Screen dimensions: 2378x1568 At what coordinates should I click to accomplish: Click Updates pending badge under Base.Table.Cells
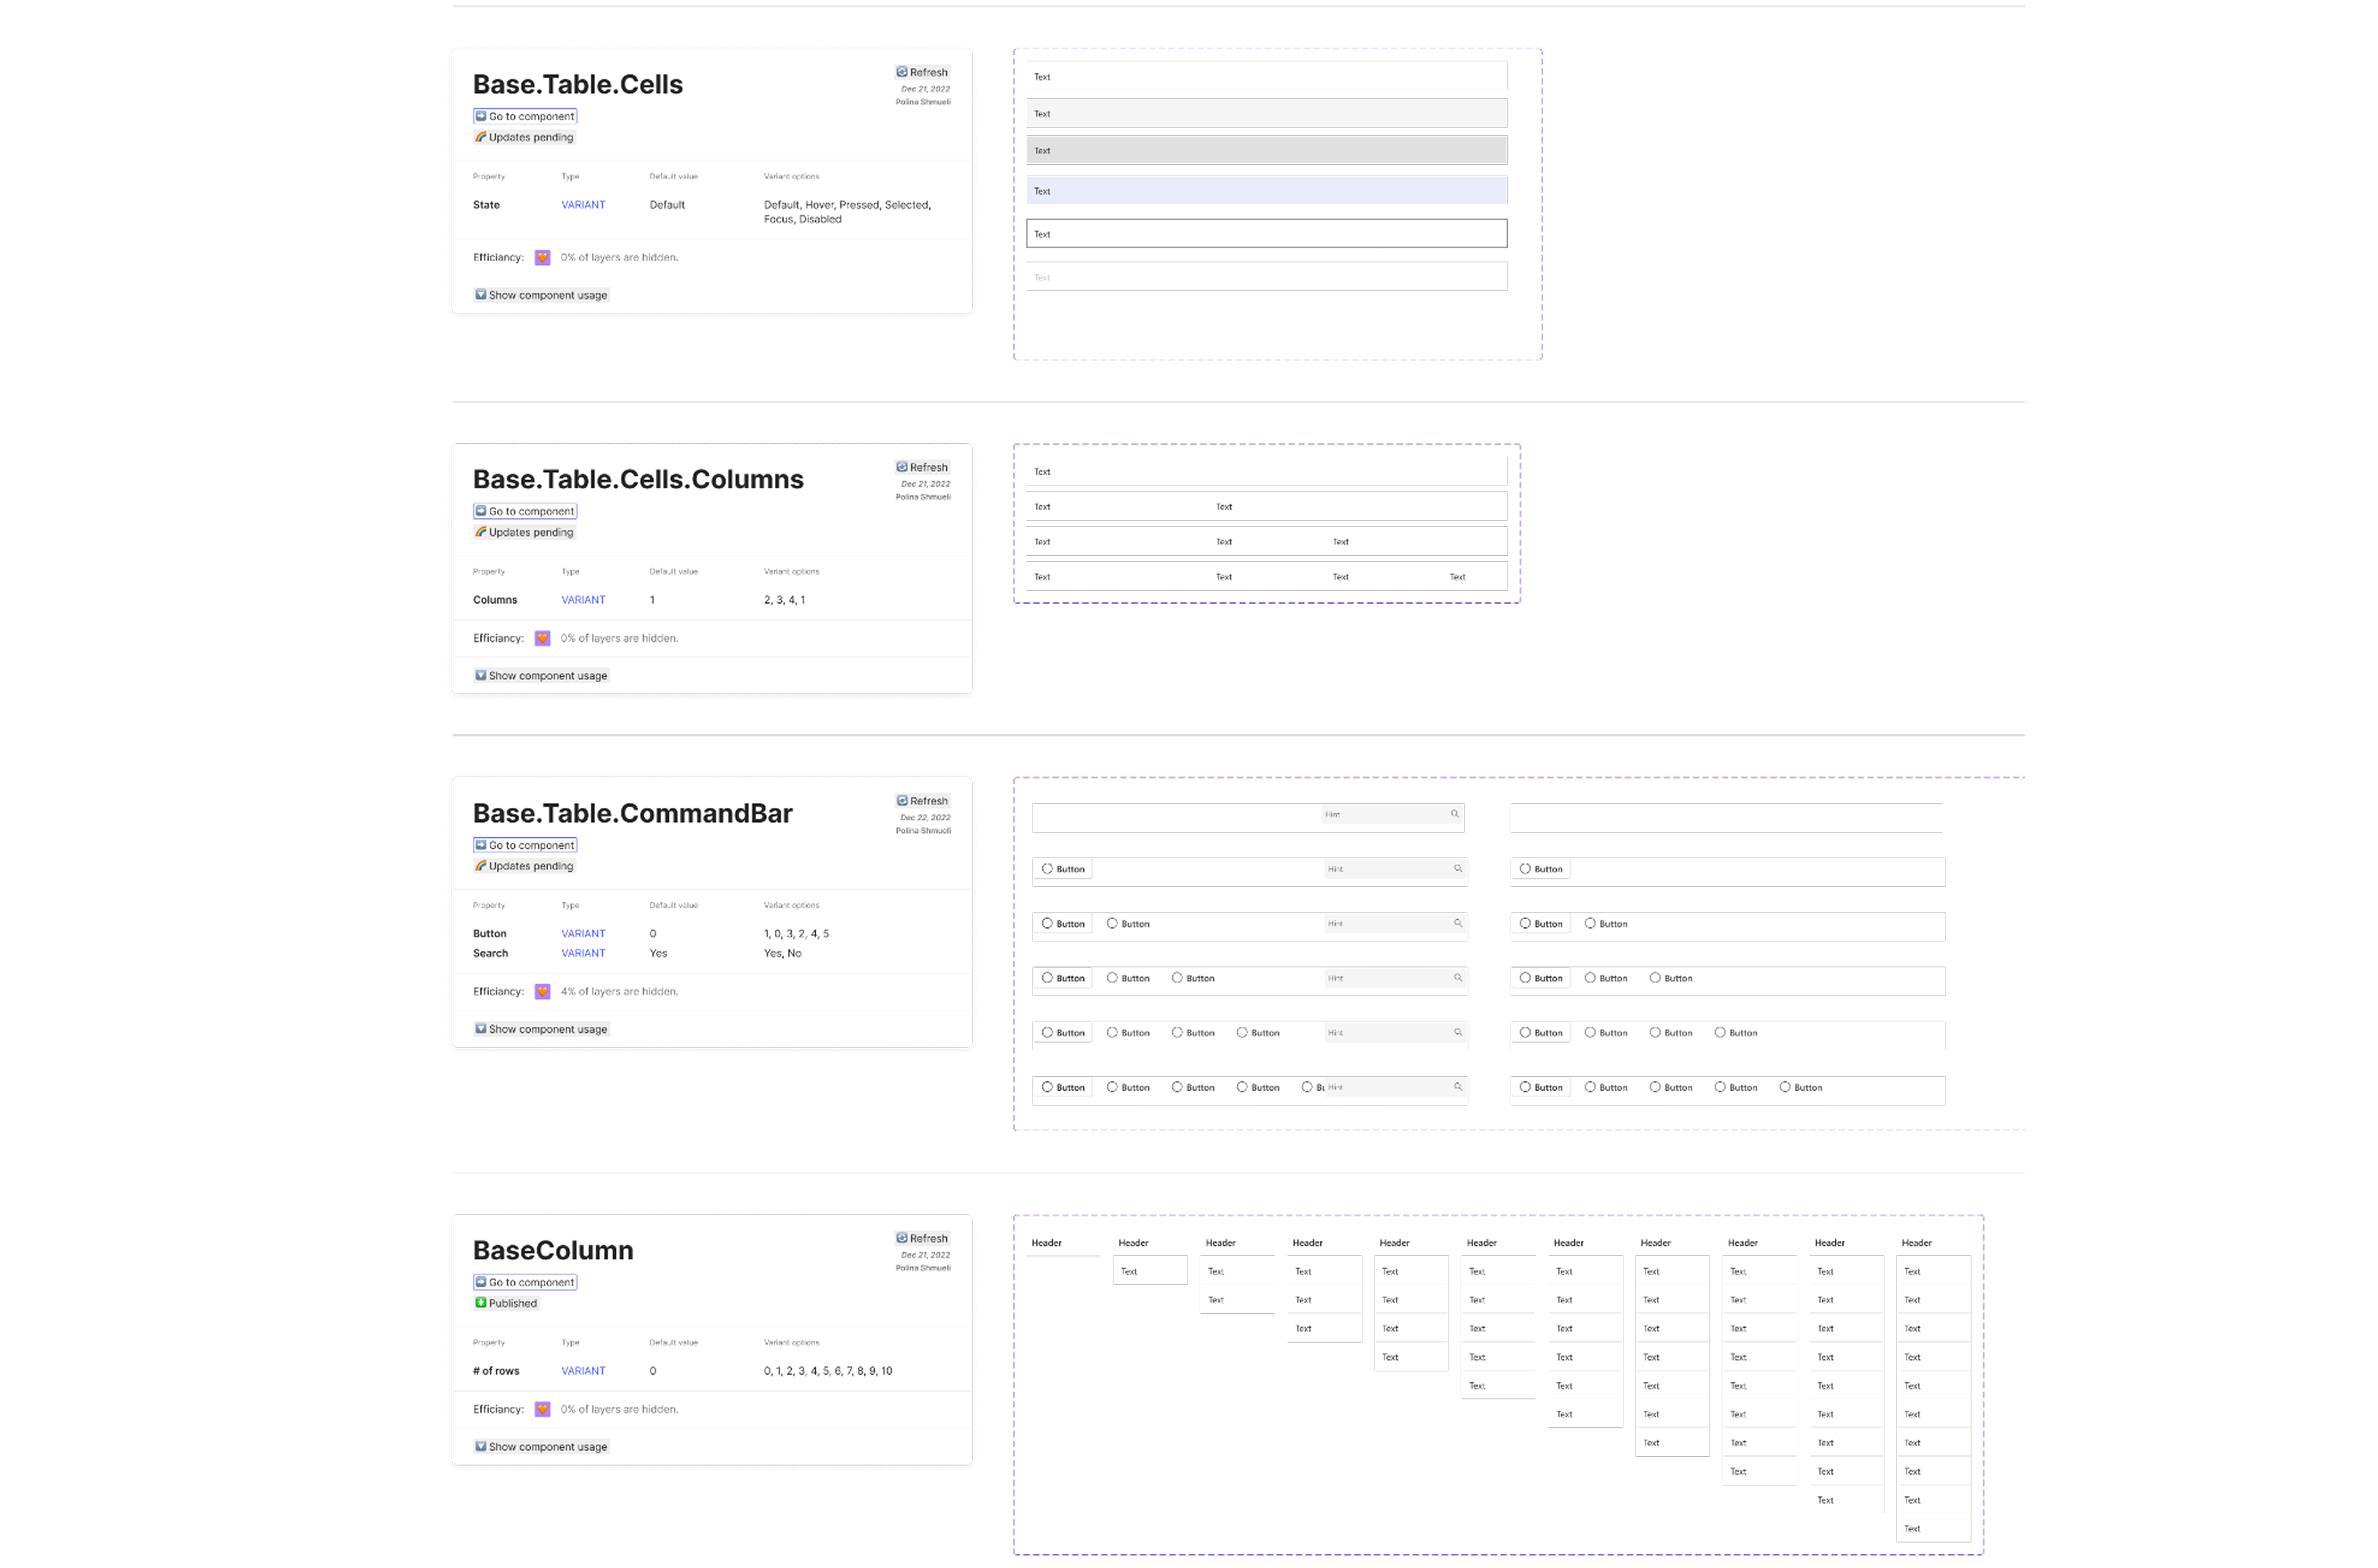[x=524, y=137]
